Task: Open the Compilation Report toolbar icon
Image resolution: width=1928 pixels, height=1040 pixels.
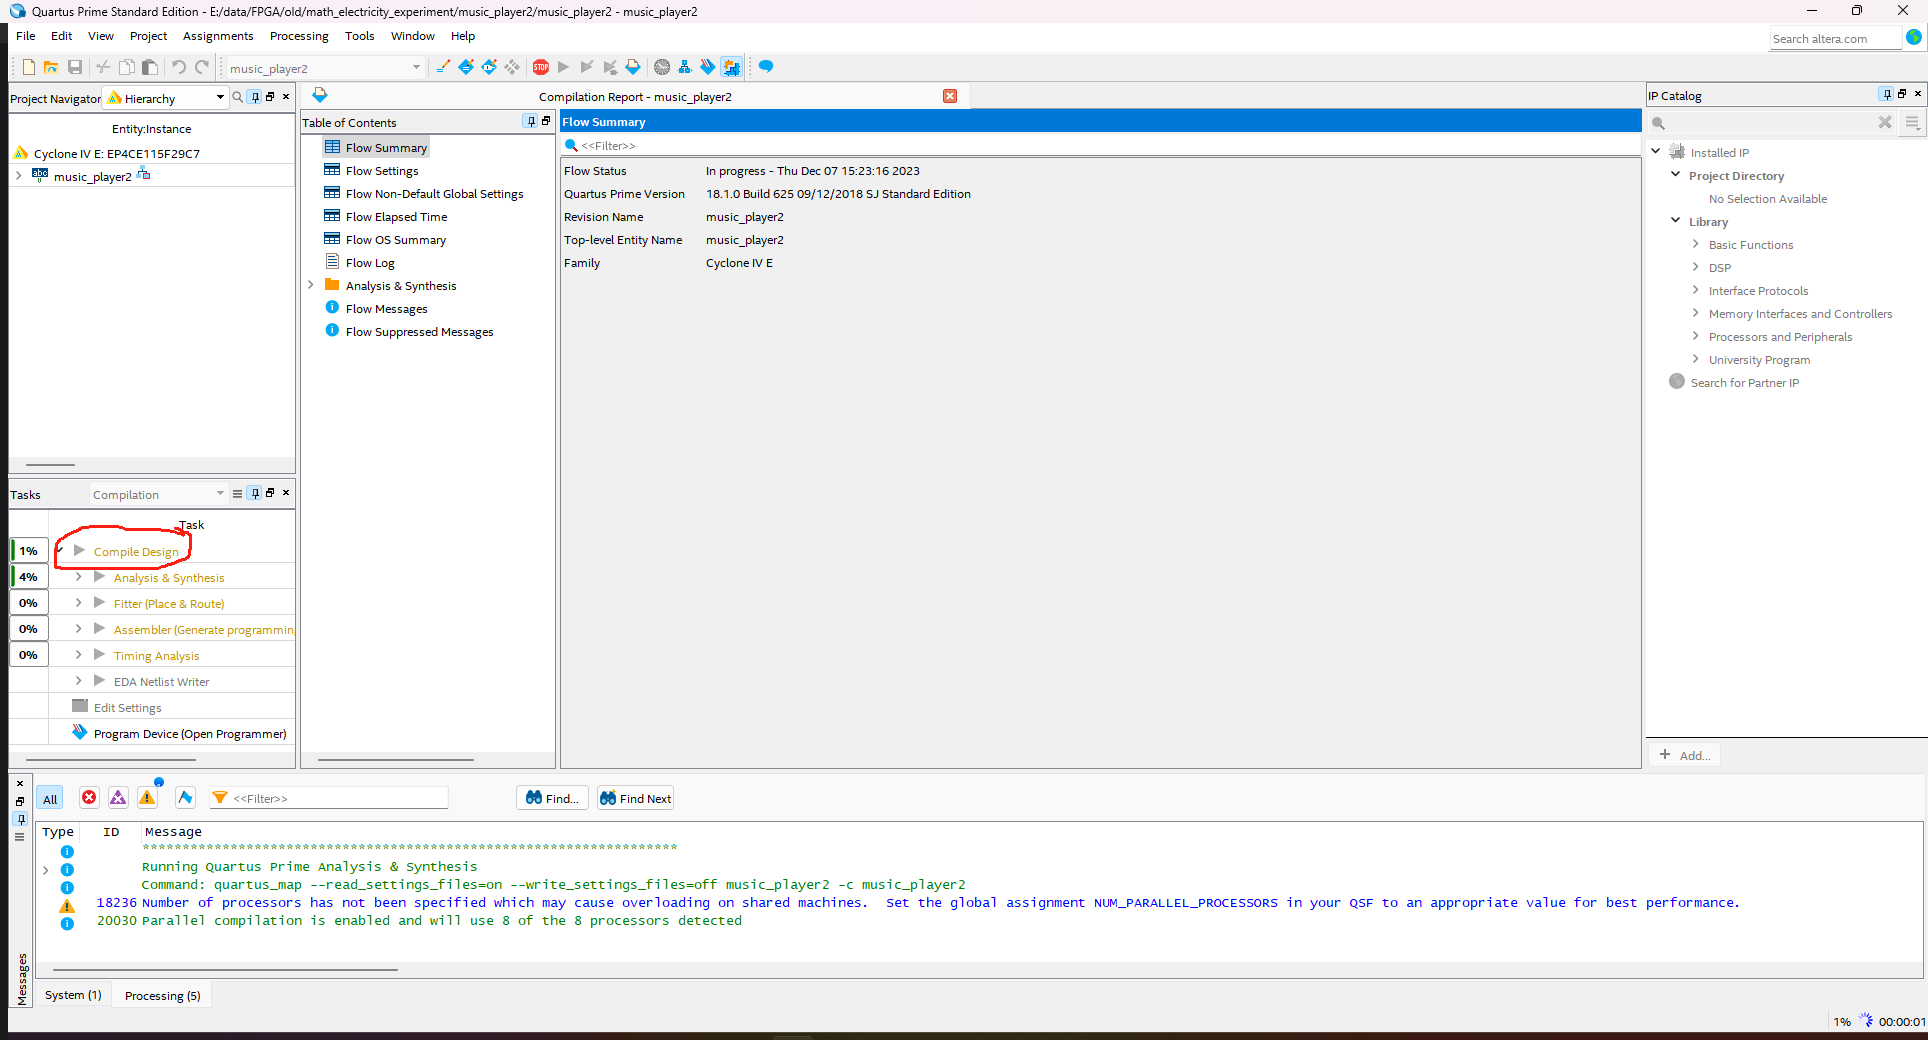Action: click(633, 67)
